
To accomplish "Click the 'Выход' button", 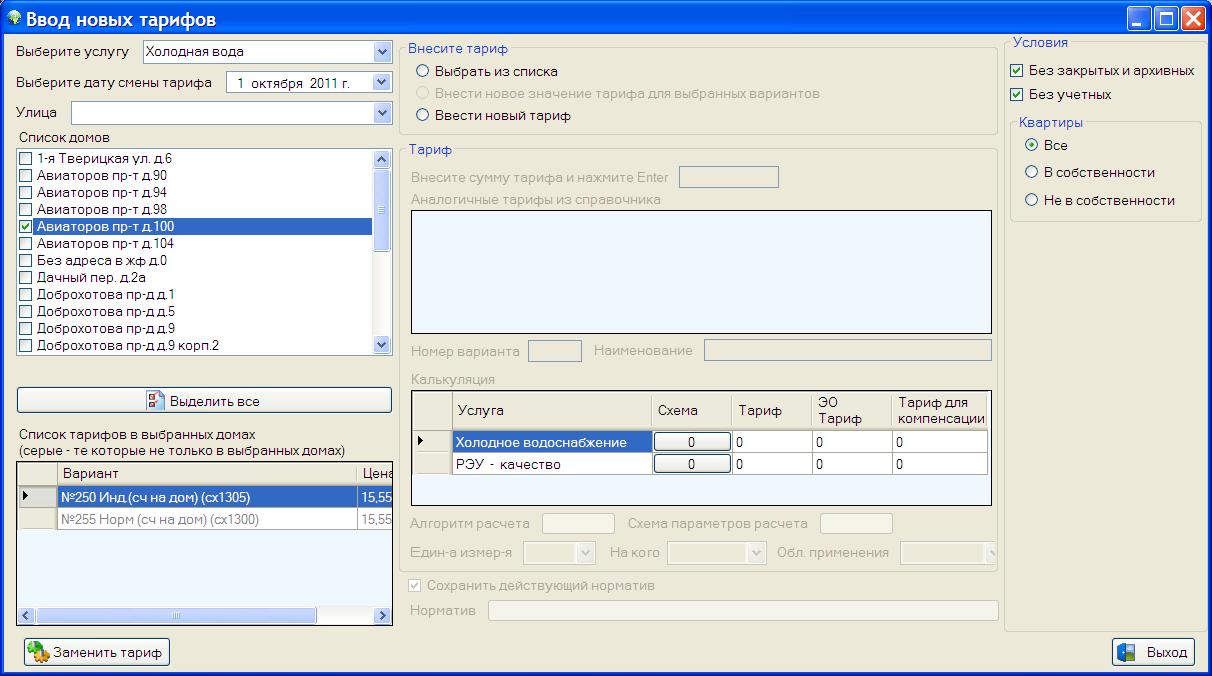I will click(1153, 653).
